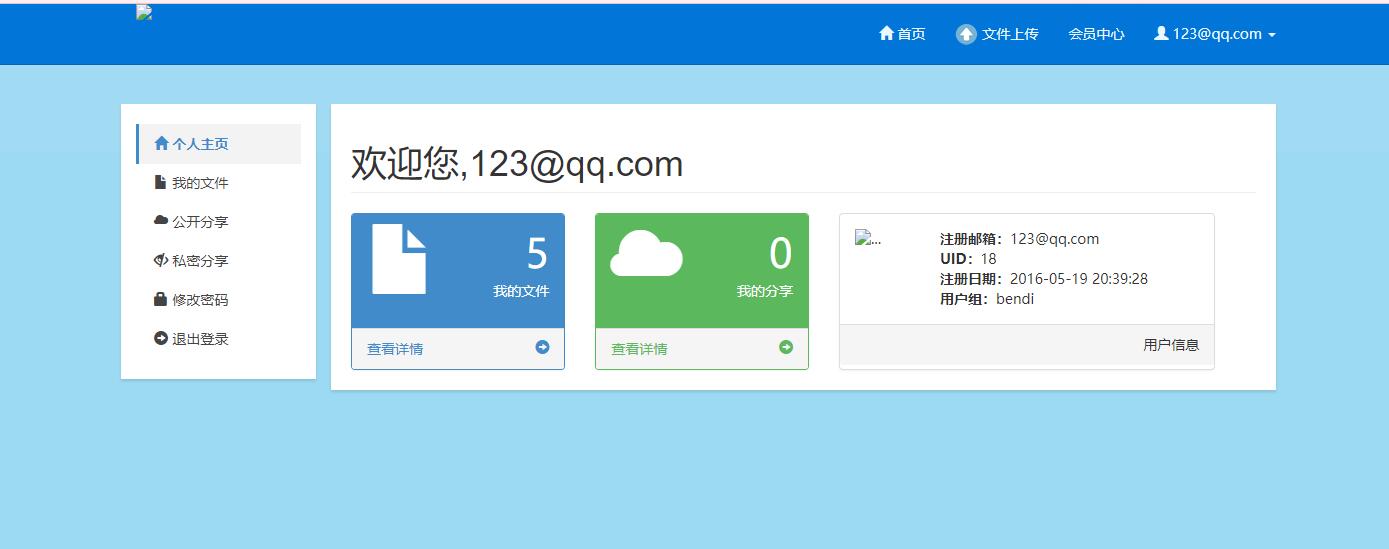The width and height of the screenshot is (1389, 549).
Task: Click the large white file icon
Action: (x=399, y=259)
